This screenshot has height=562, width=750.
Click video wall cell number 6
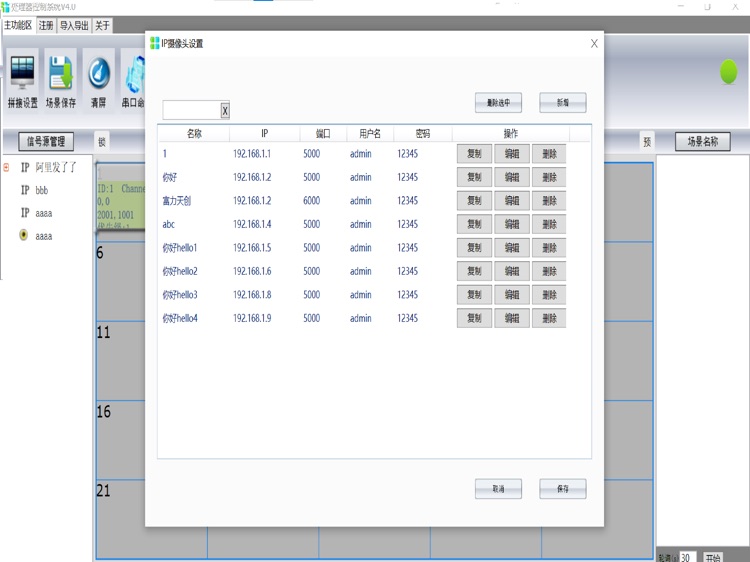click(121, 281)
